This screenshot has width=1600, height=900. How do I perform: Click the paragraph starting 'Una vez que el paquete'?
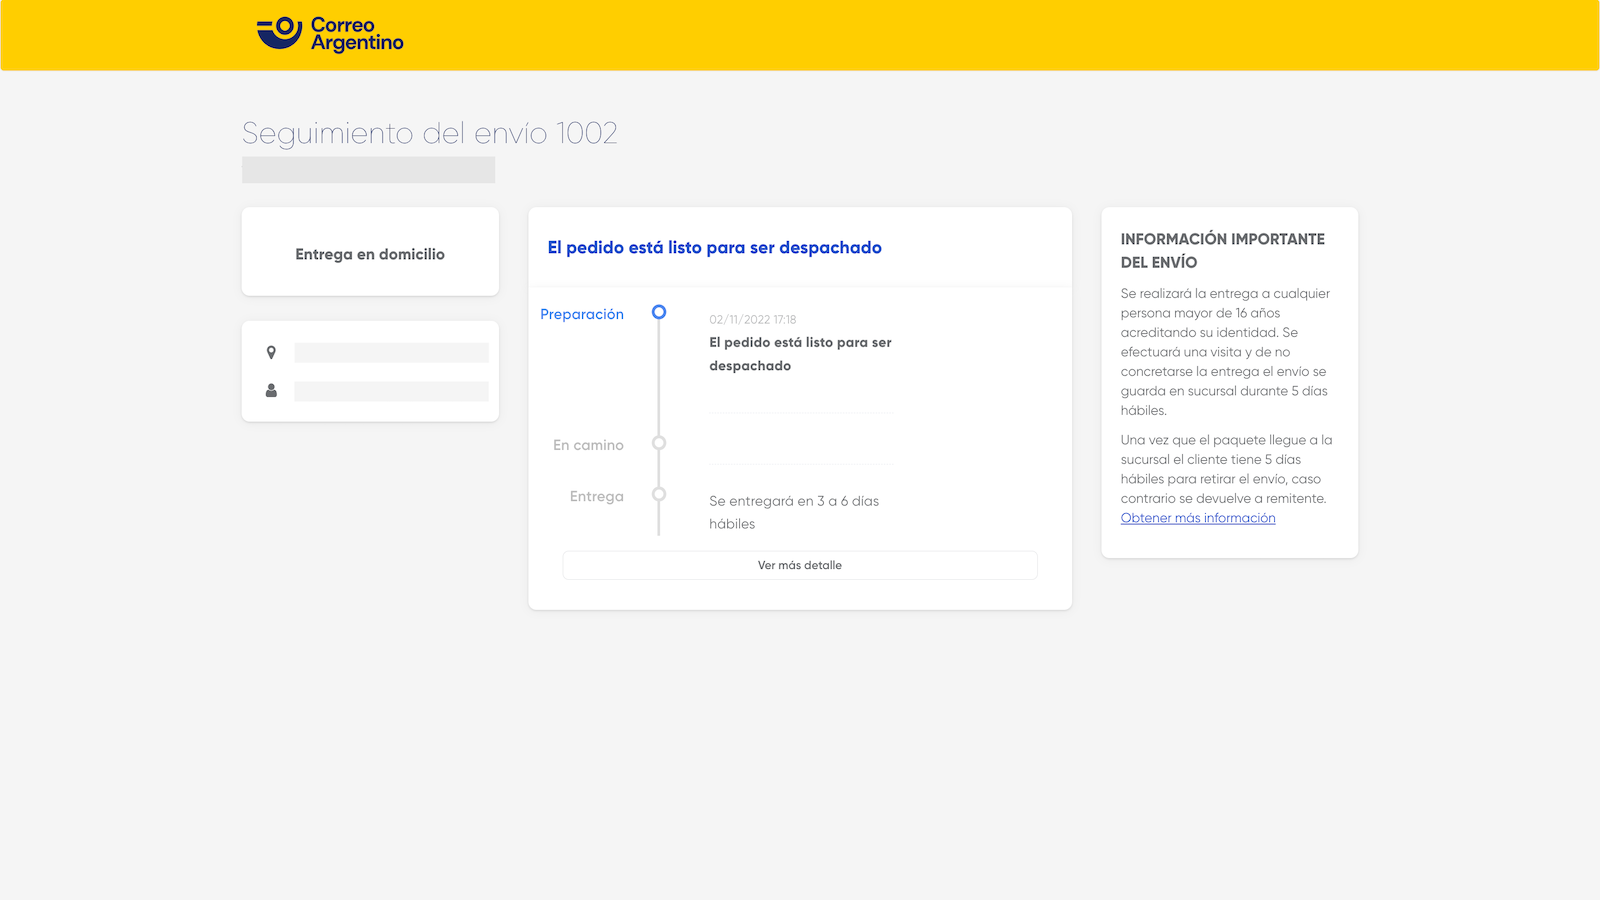pyautogui.click(x=1227, y=469)
